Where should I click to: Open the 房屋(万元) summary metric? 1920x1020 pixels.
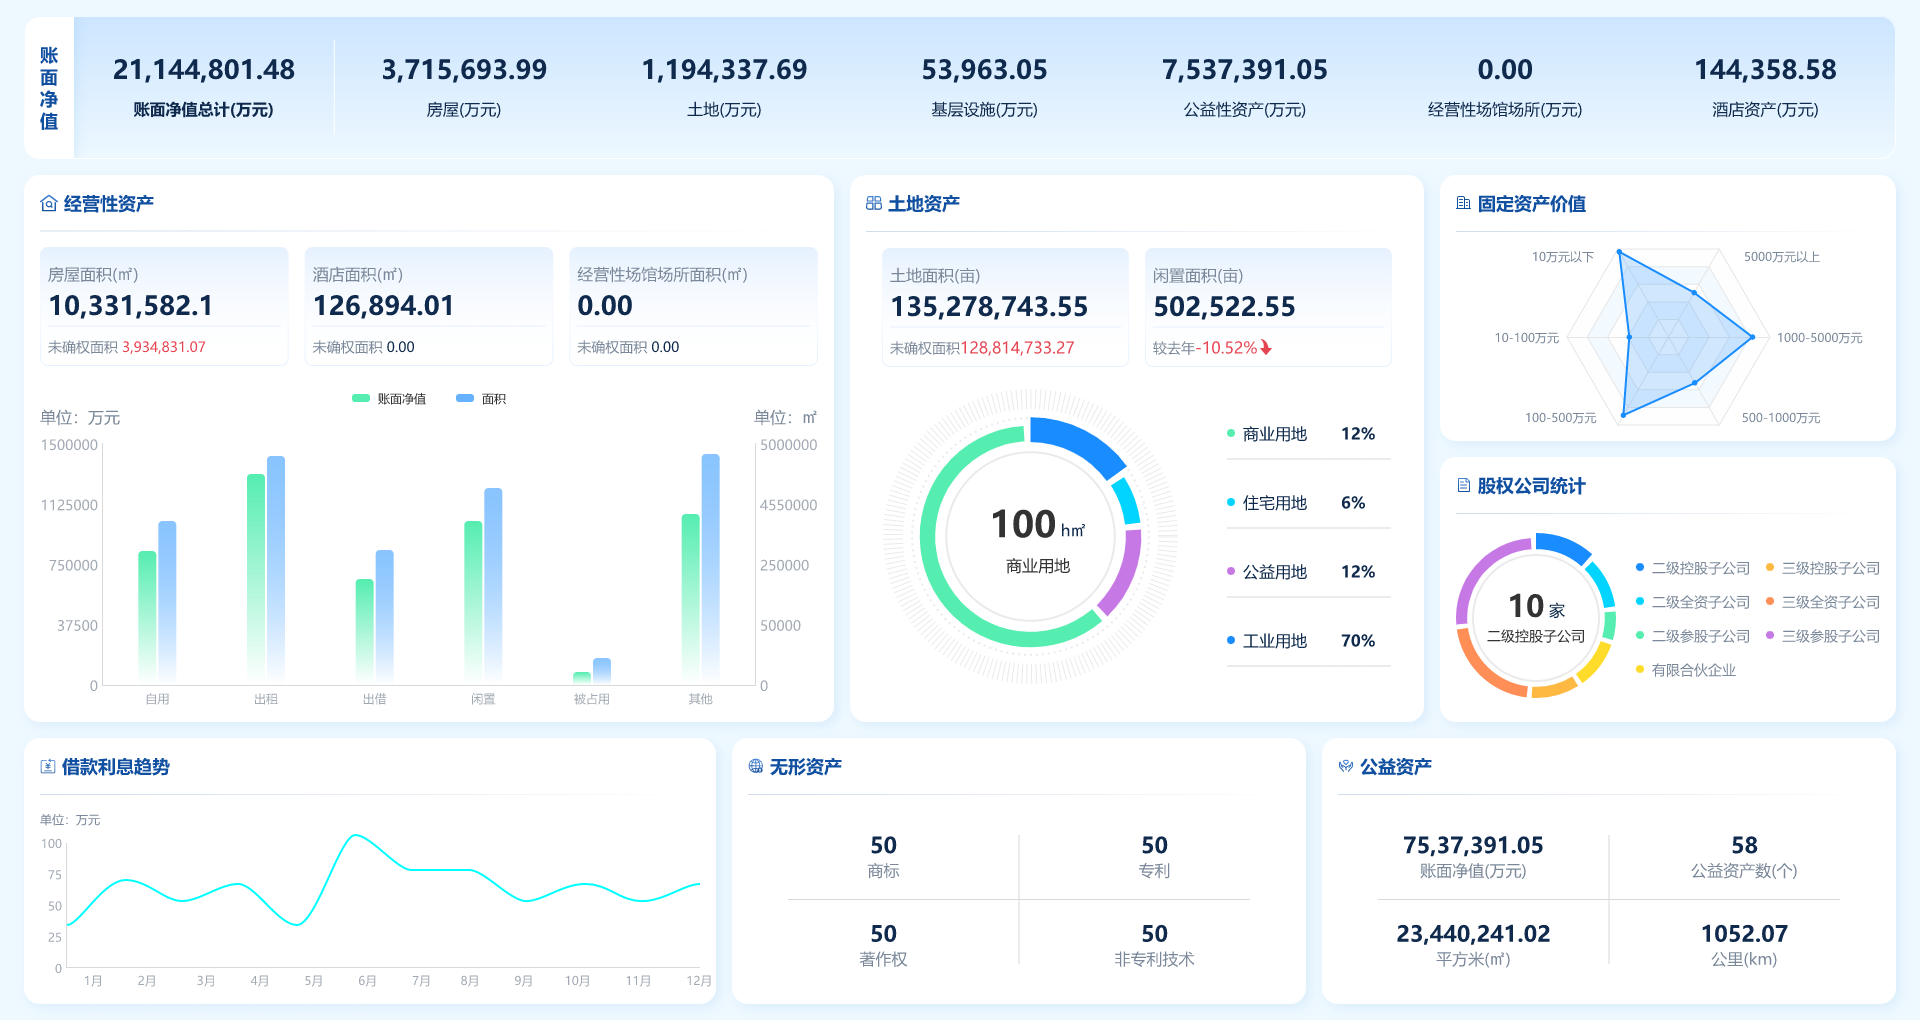pos(464,86)
